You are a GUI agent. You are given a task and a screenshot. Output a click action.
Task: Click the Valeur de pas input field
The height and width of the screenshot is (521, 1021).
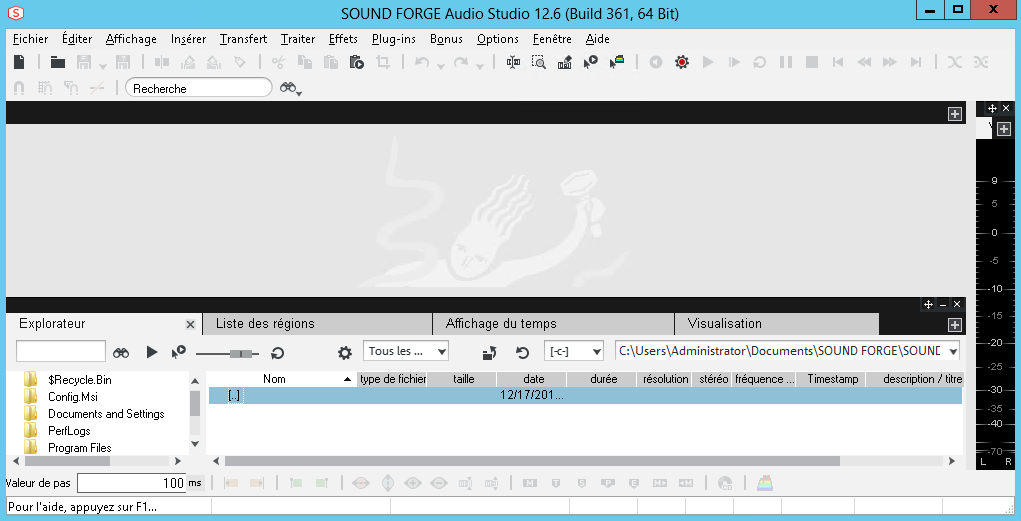(x=132, y=483)
